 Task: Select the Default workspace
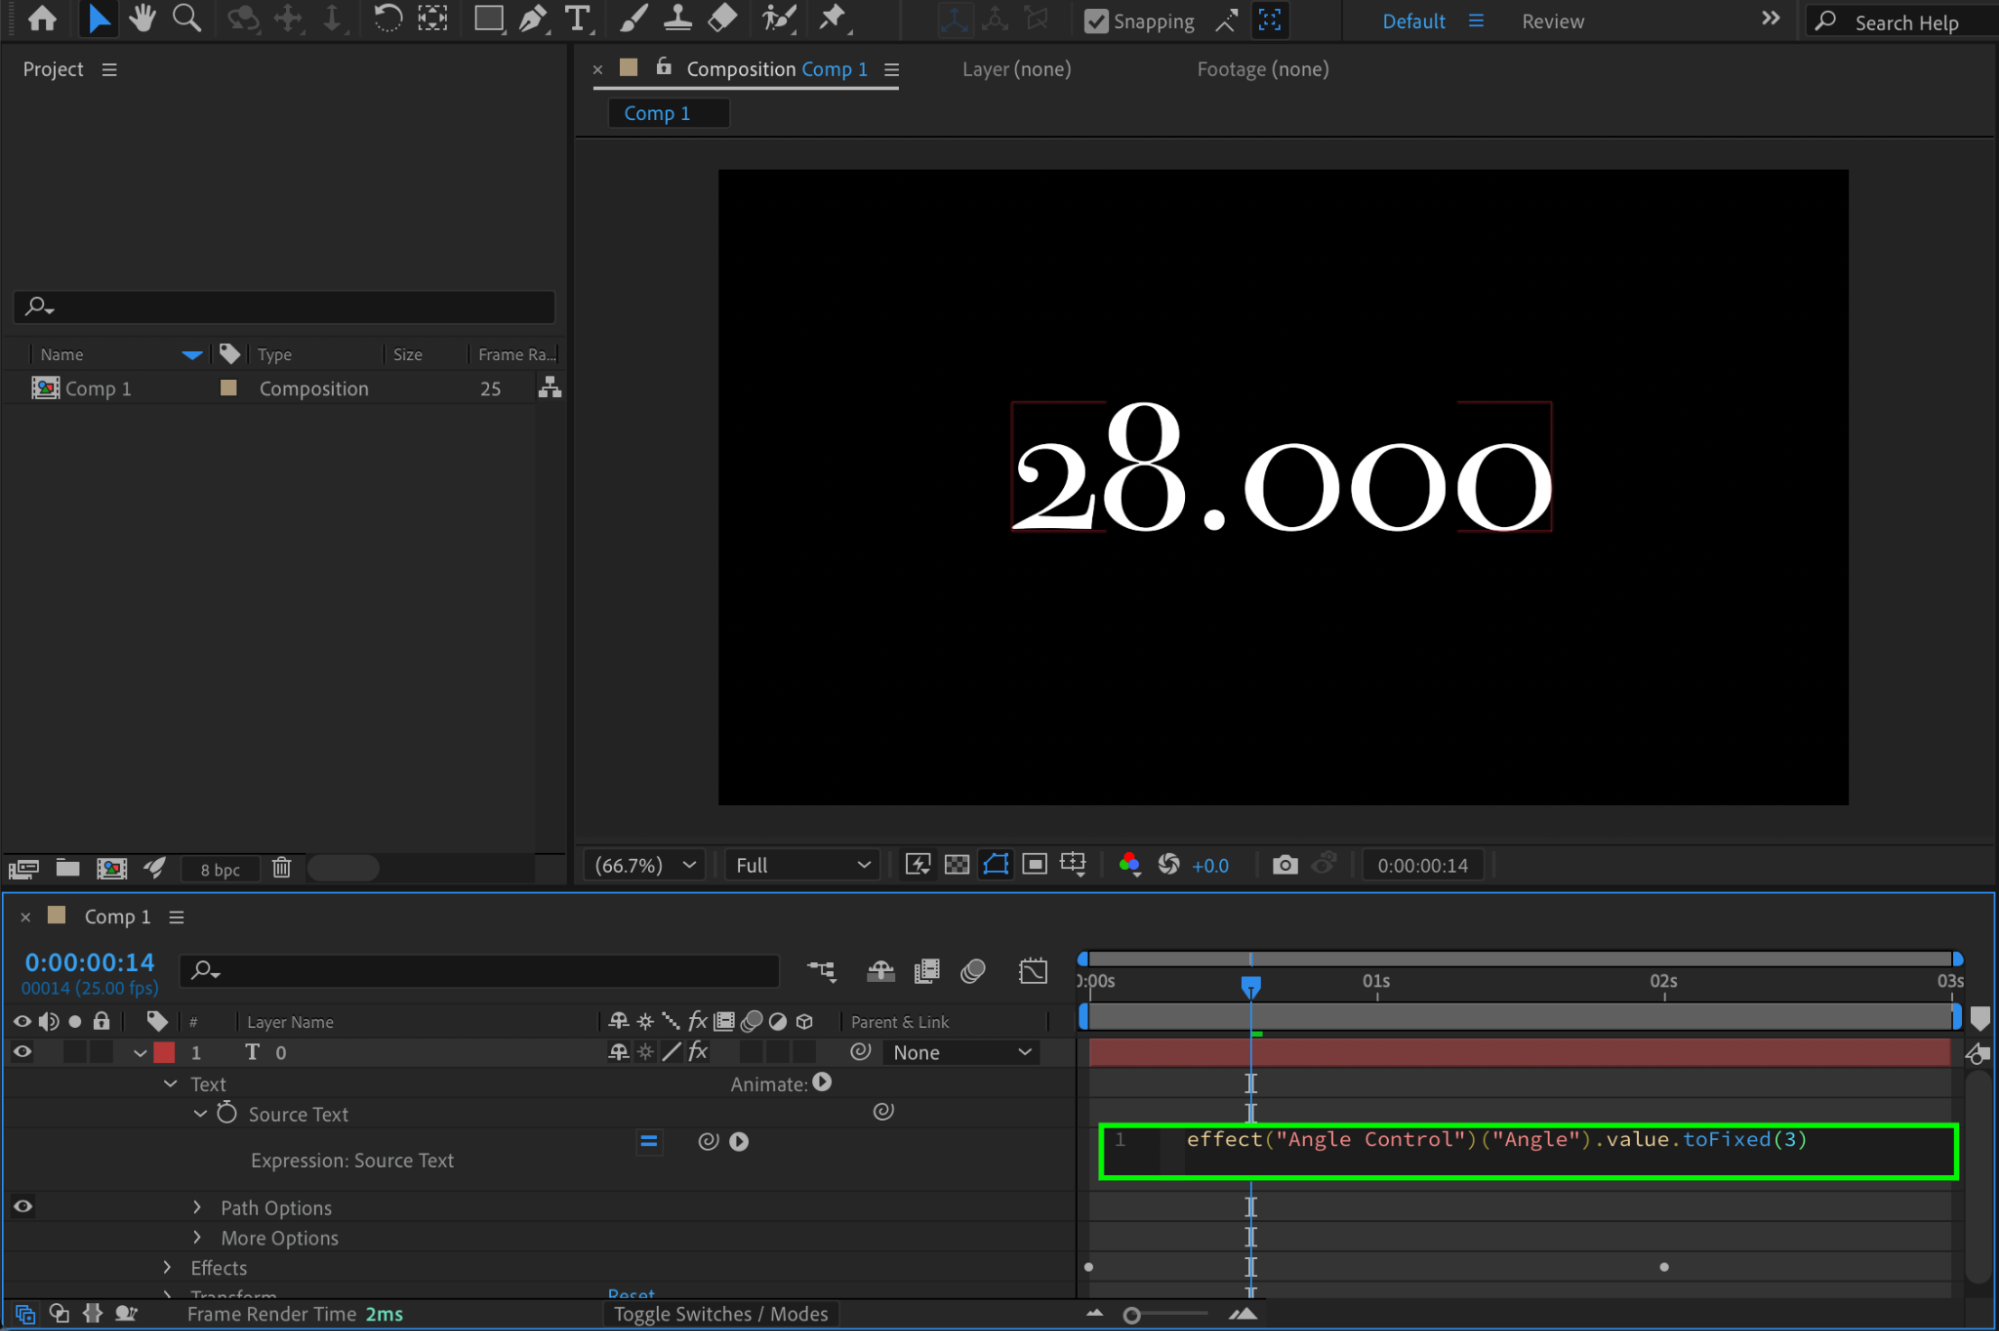coord(1413,21)
